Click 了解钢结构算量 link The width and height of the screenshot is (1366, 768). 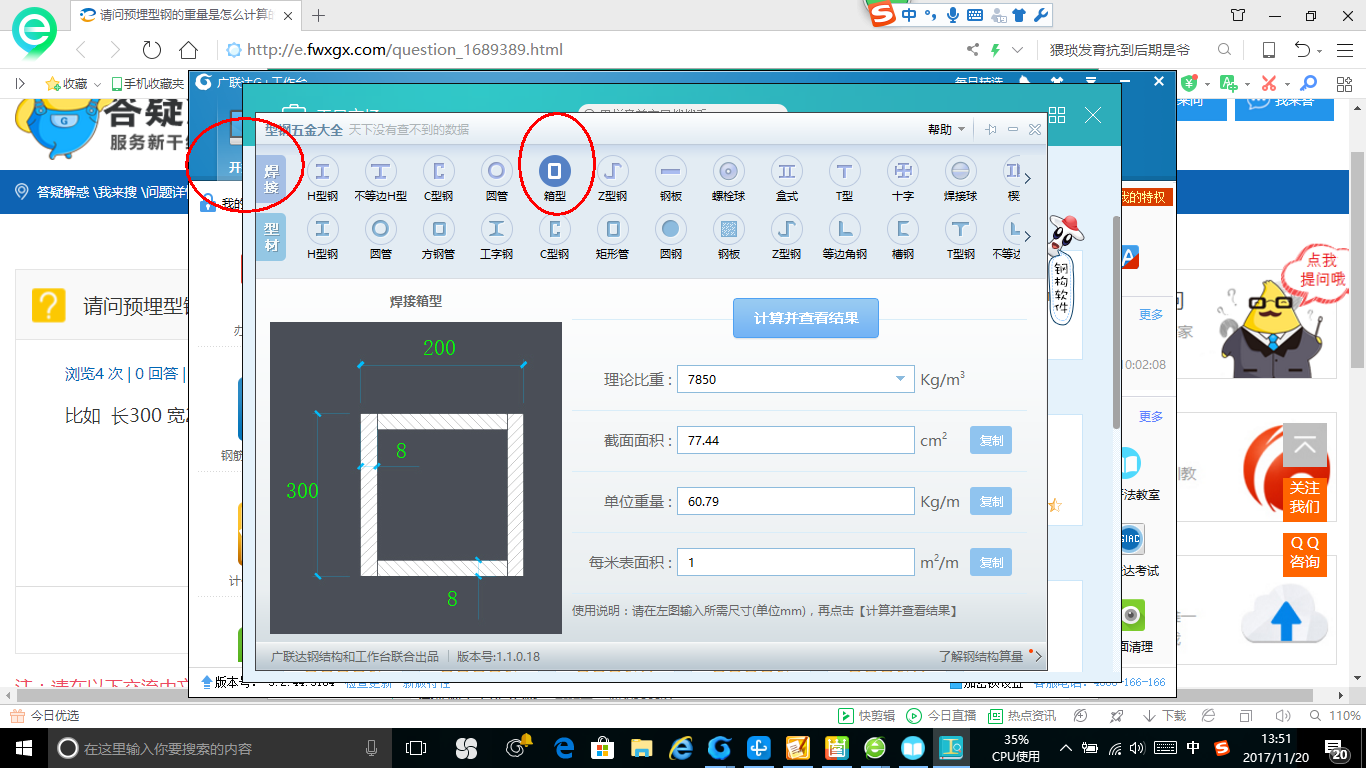(x=981, y=656)
